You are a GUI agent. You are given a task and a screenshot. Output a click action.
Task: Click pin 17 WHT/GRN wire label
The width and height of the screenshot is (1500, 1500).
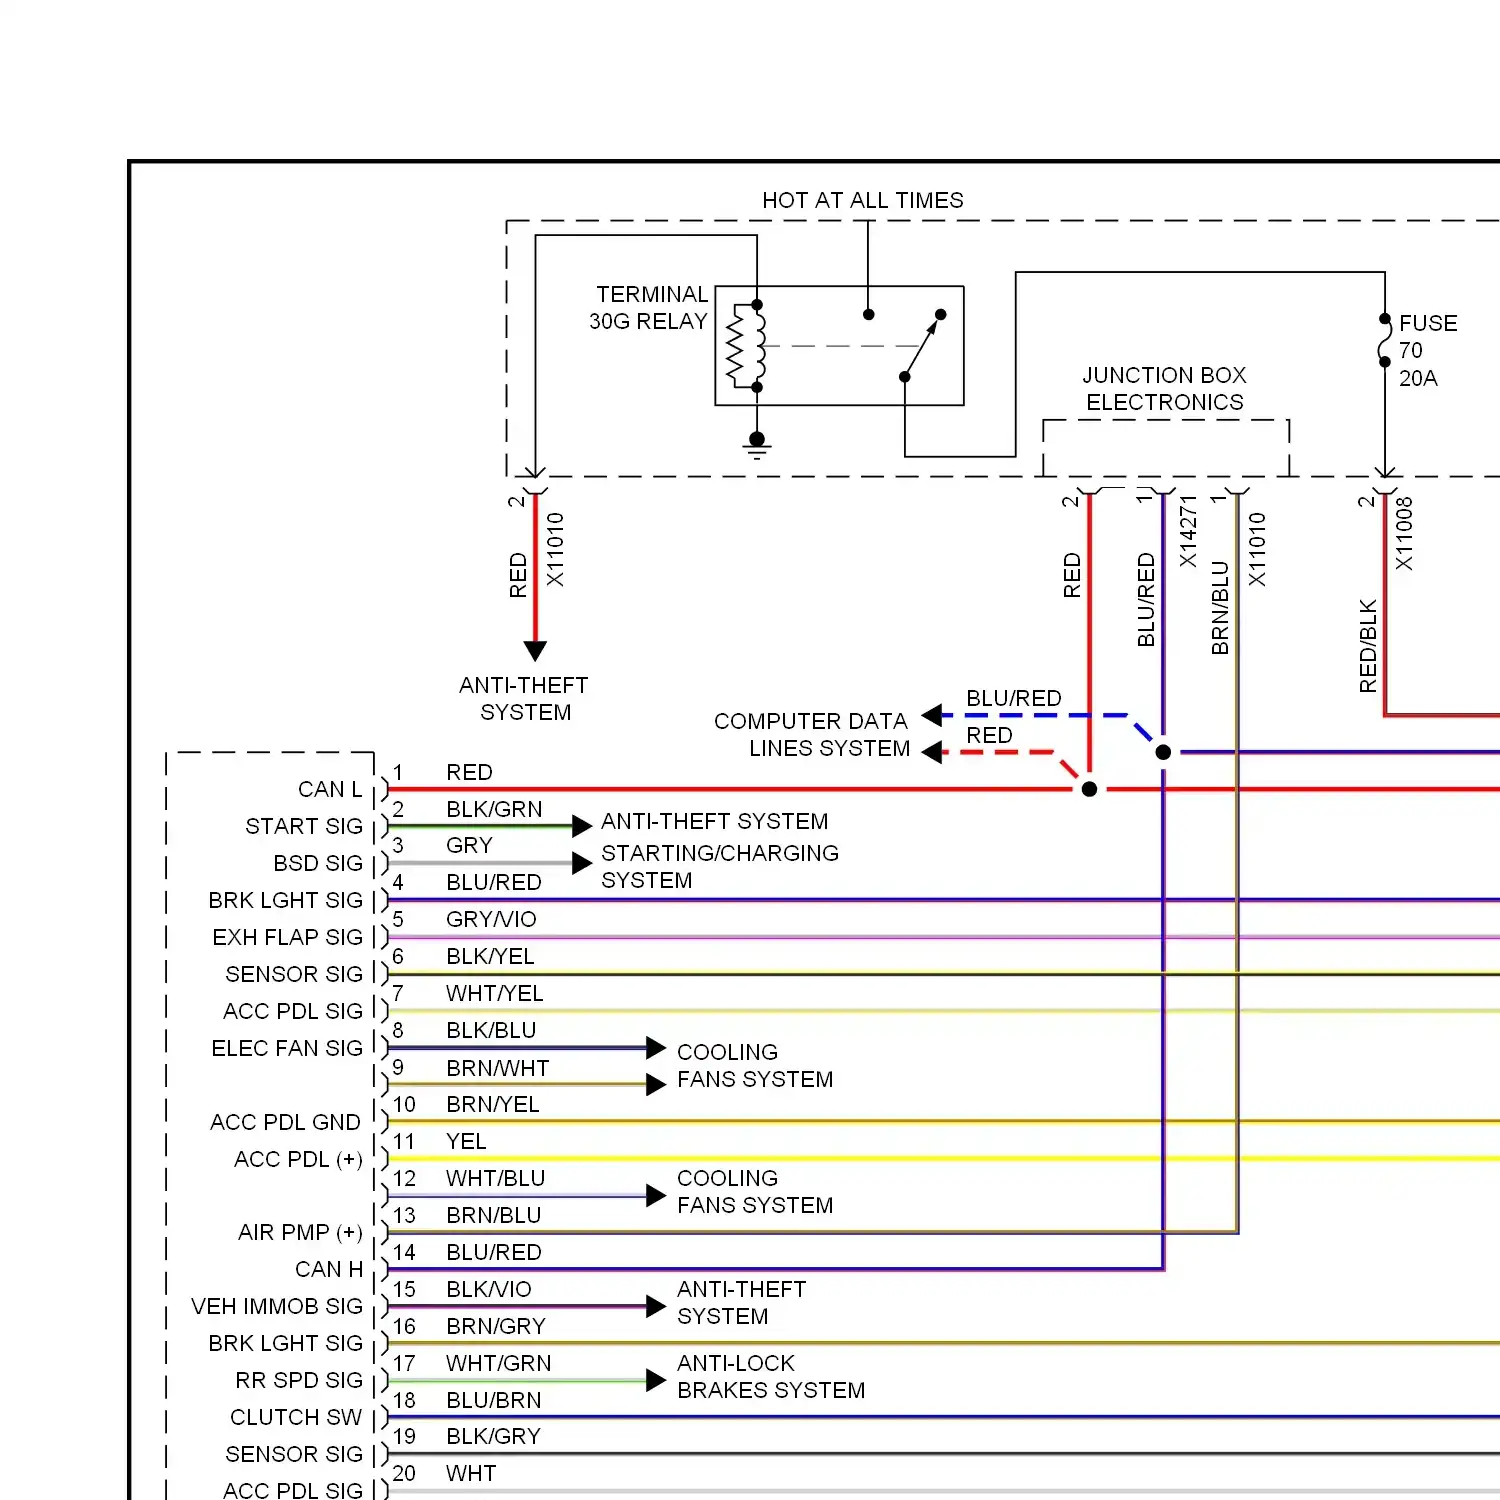pos(498,1363)
